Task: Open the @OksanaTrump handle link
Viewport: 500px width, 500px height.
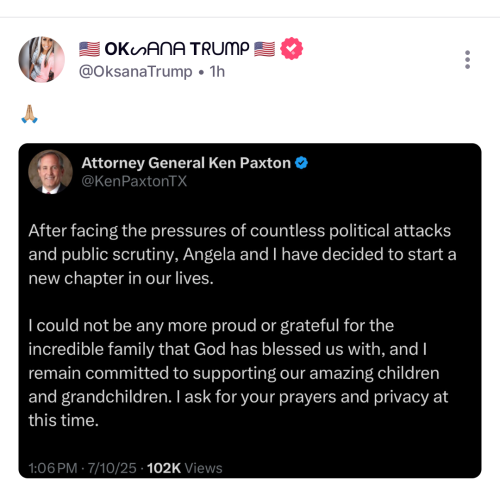Action: click(135, 72)
